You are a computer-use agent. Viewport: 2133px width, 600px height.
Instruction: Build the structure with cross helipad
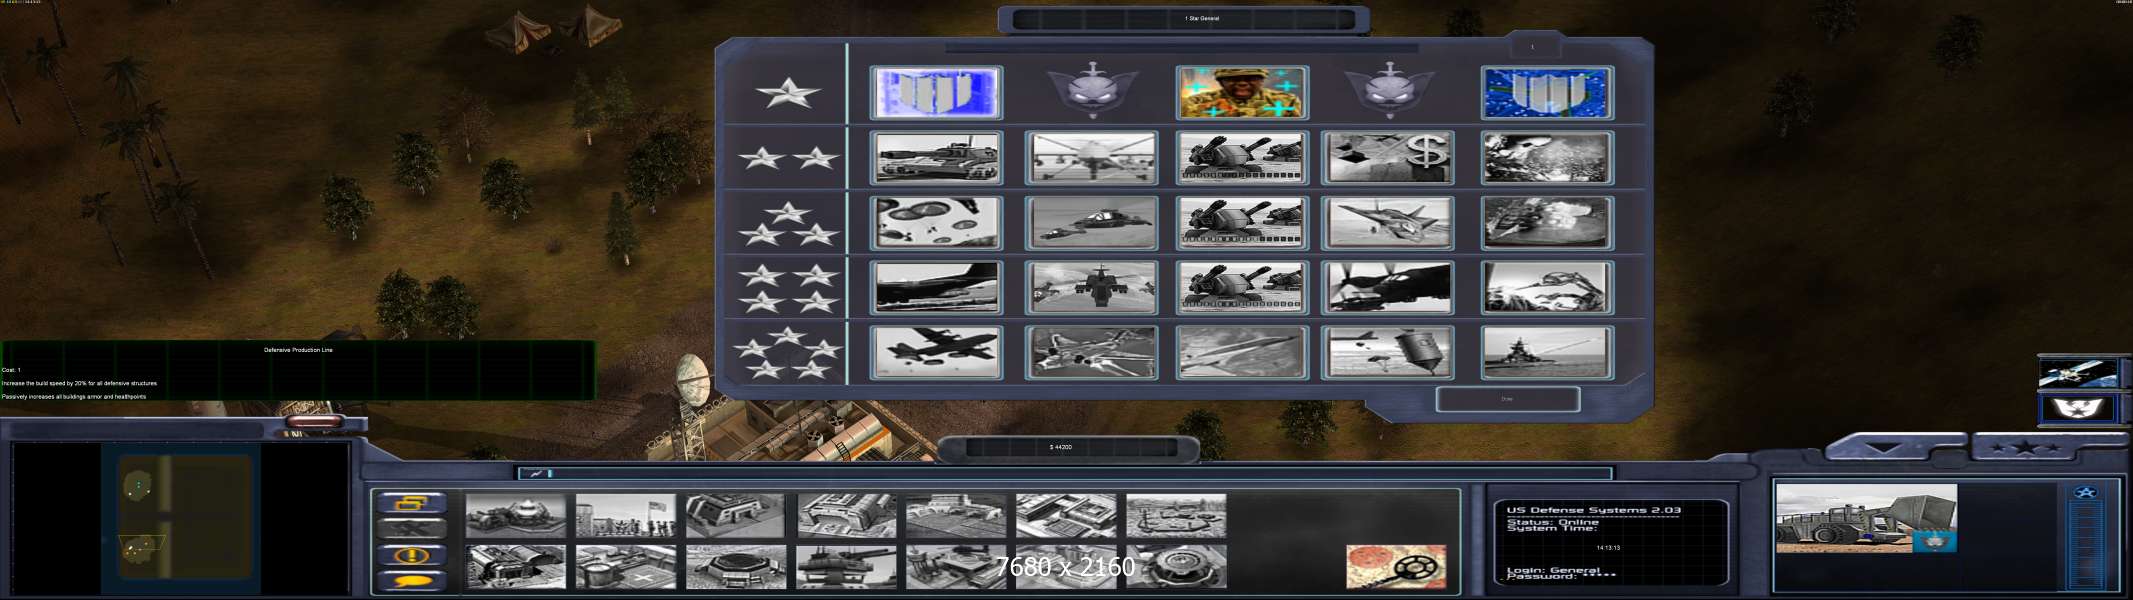626,567
